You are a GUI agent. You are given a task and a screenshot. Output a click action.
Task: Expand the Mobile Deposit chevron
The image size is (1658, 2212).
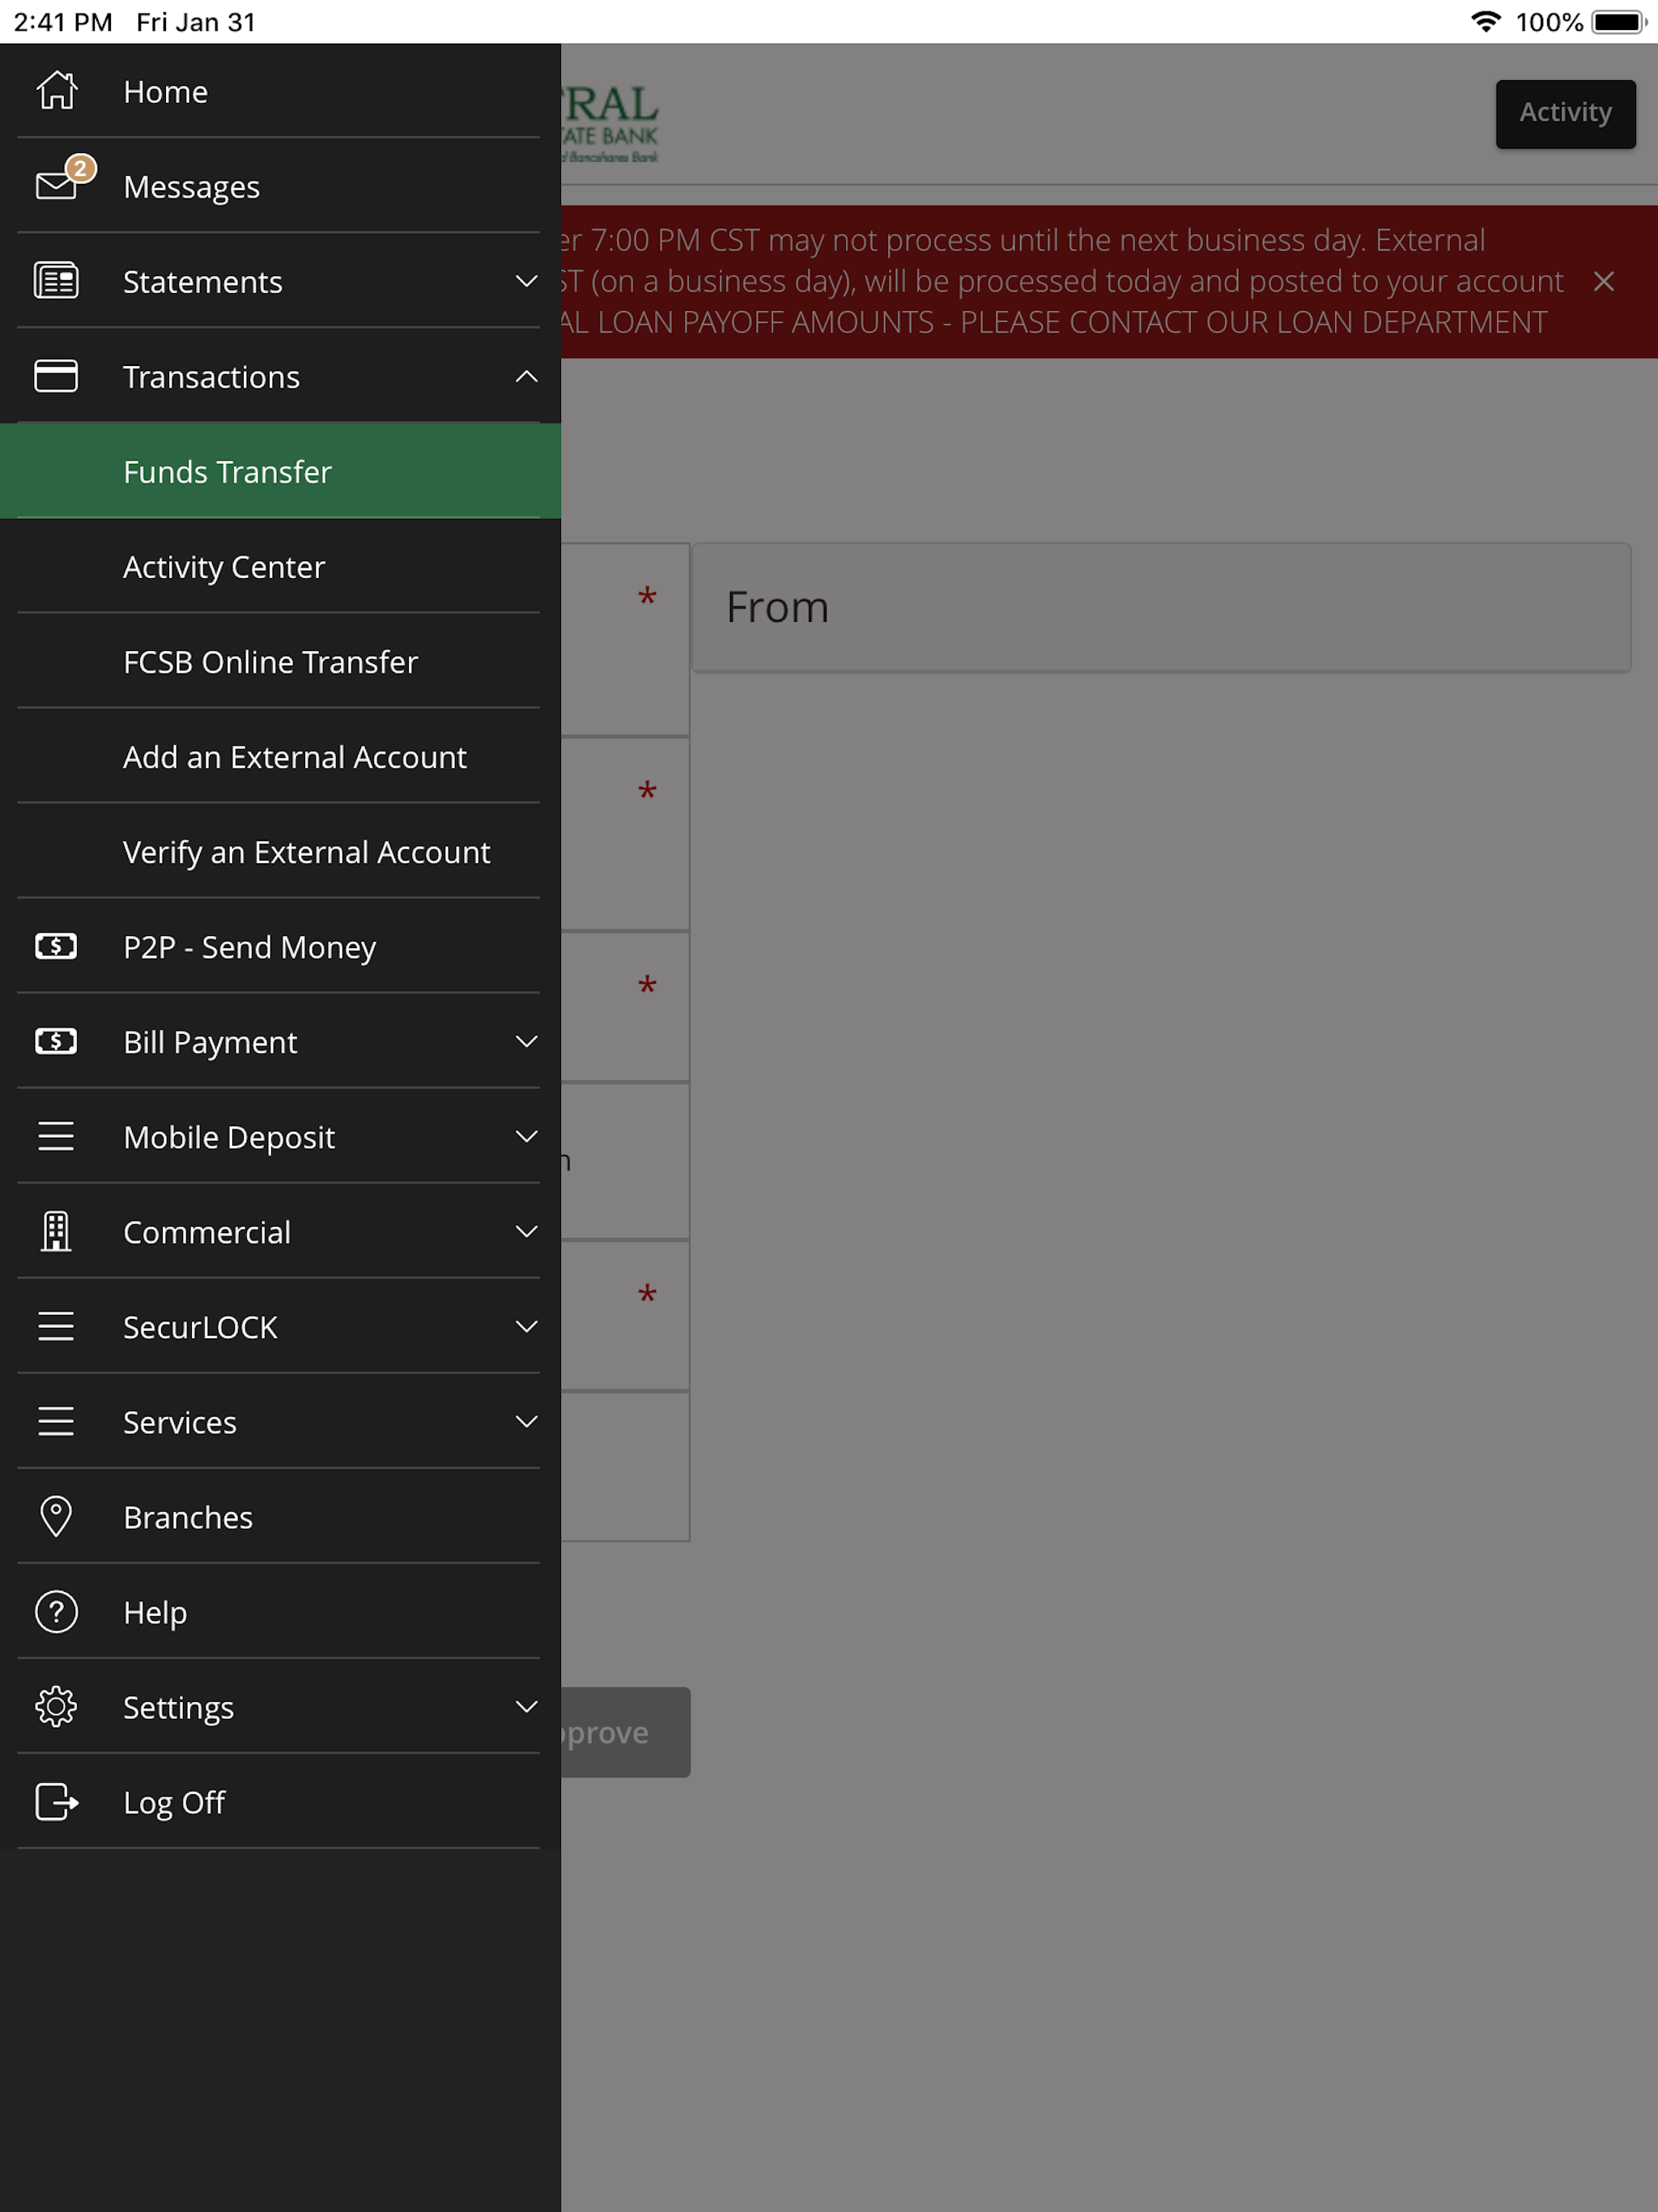pos(526,1136)
